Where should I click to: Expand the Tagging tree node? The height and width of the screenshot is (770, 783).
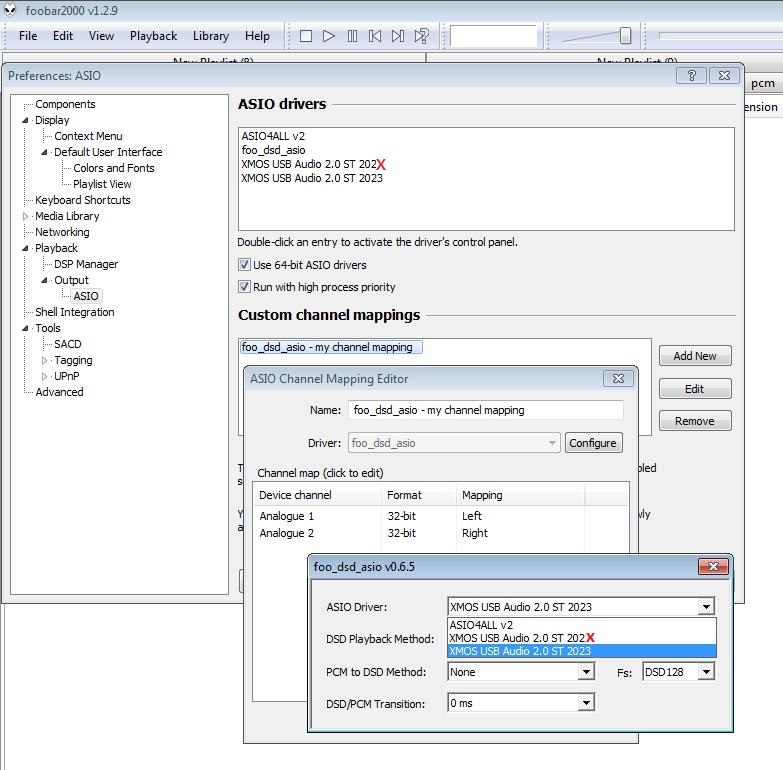44,360
